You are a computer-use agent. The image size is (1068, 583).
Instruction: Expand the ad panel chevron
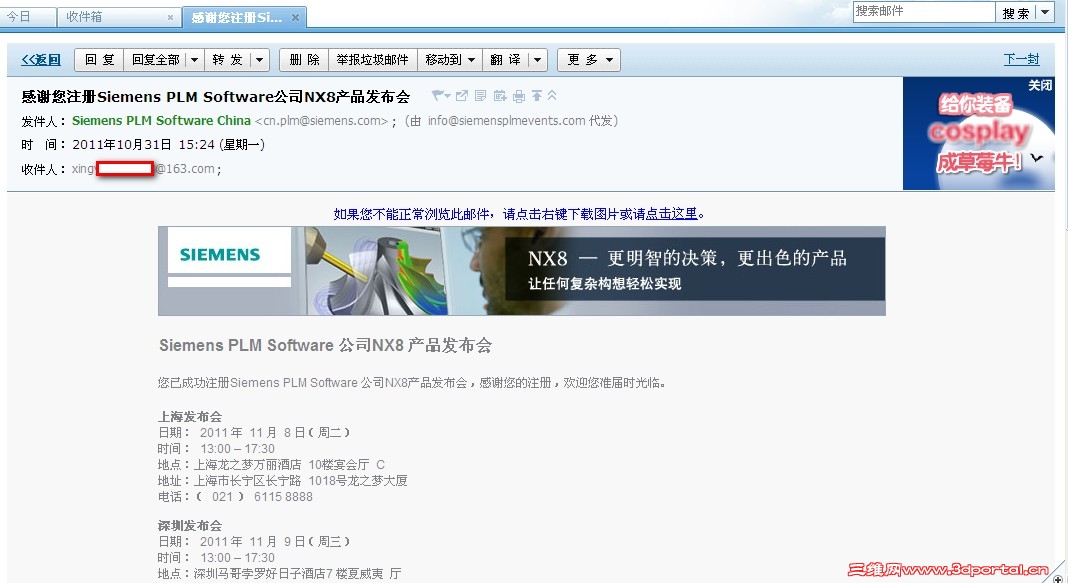click(1037, 158)
